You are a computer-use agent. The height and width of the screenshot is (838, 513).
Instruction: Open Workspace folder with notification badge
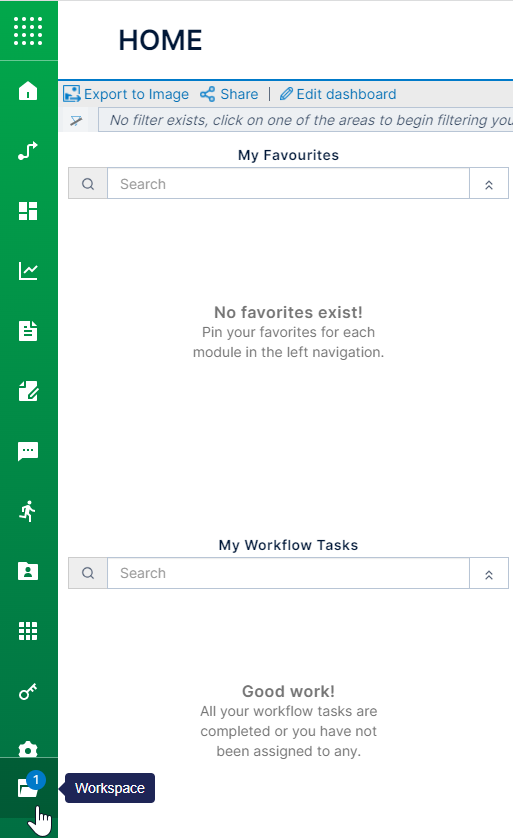pyautogui.click(x=29, y=787)
